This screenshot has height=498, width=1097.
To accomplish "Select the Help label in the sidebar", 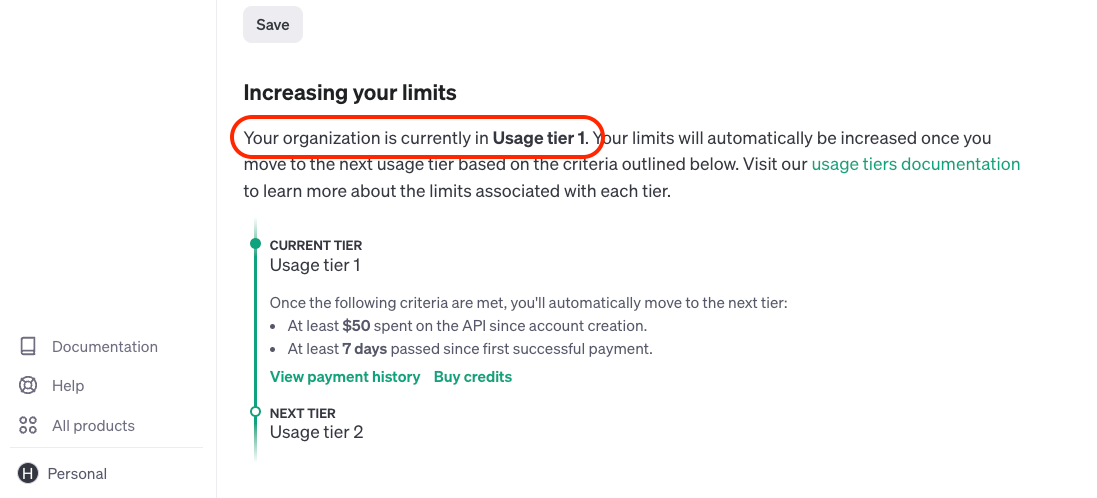I will coord(68,386).
